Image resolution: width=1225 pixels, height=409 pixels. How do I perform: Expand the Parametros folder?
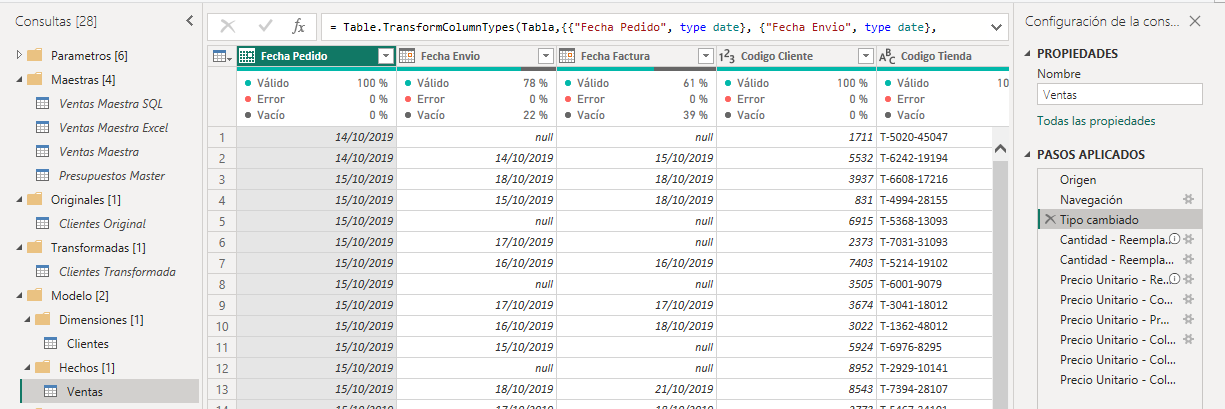point(19,55)
